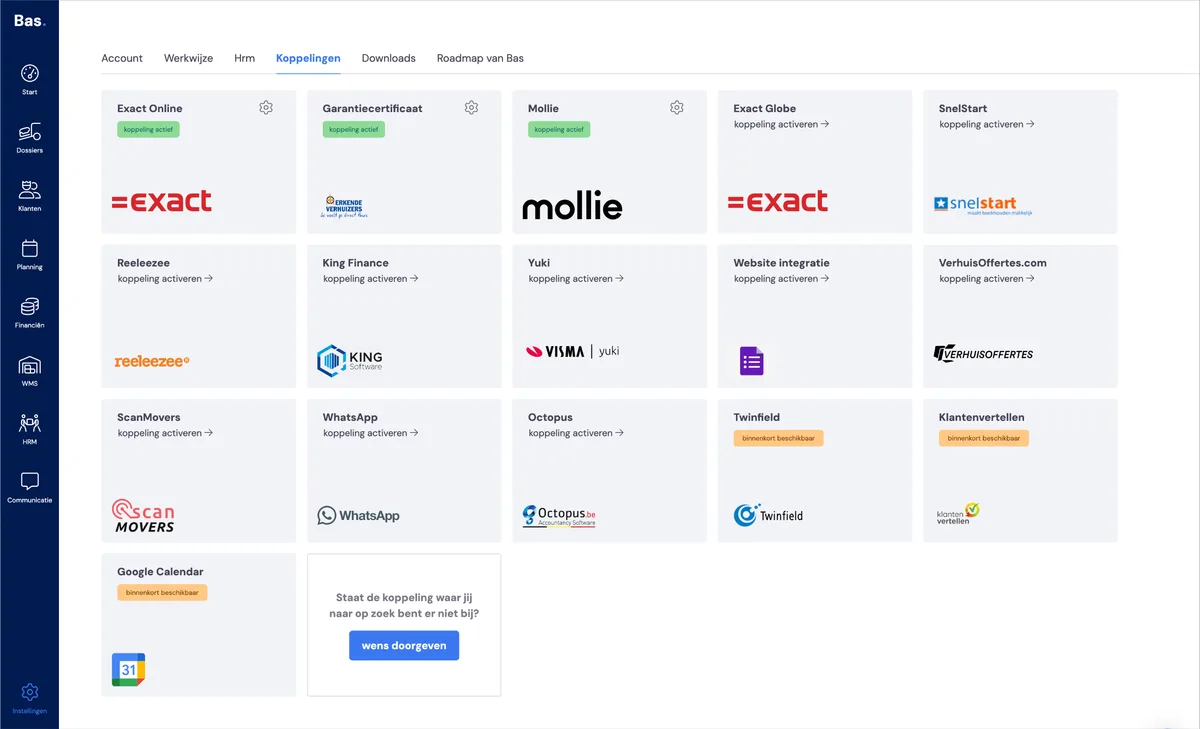Activate the King Finance koppeling link
This screenshot has width=1200, height=729.
point(371,279)
